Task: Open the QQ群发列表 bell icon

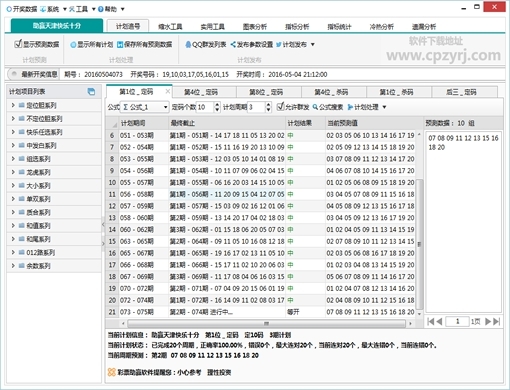Action: point(188,45)
